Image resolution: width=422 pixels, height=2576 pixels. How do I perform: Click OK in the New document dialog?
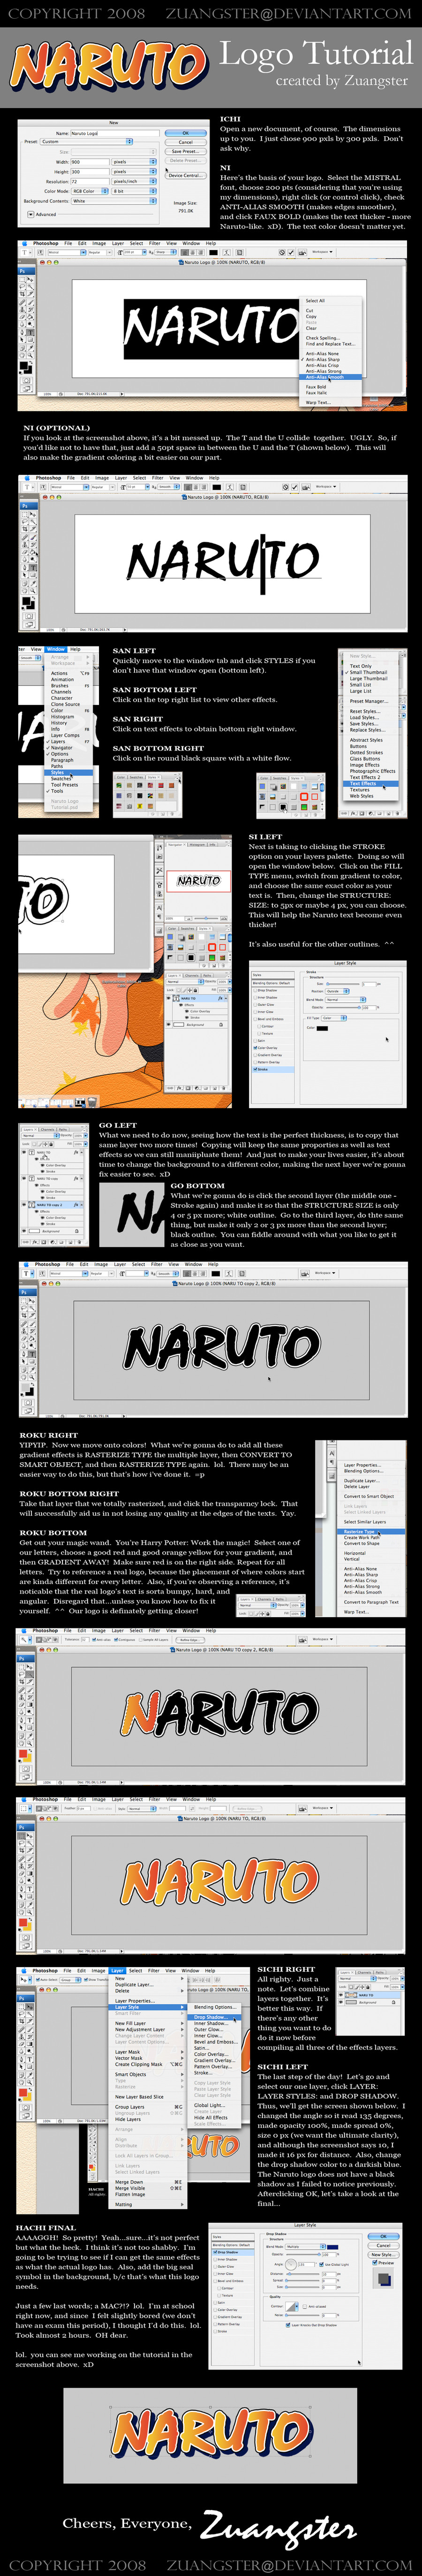[185, 132]
